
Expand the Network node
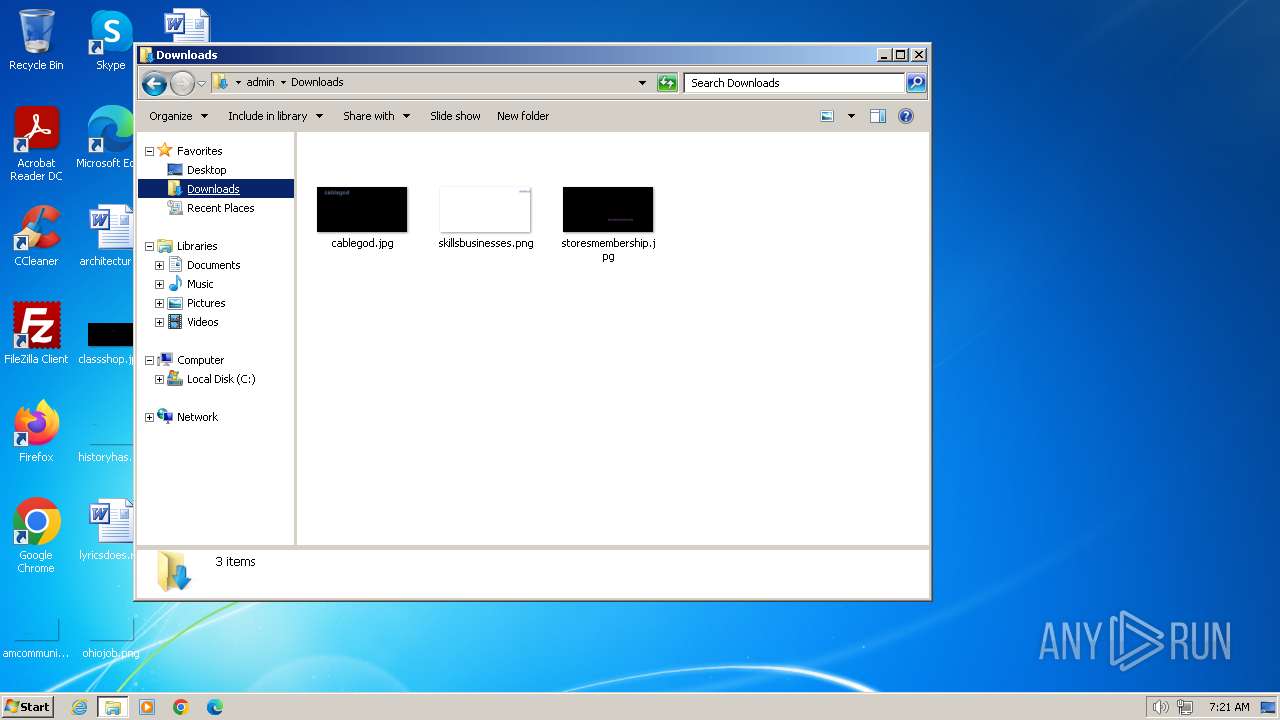(150, 417)
